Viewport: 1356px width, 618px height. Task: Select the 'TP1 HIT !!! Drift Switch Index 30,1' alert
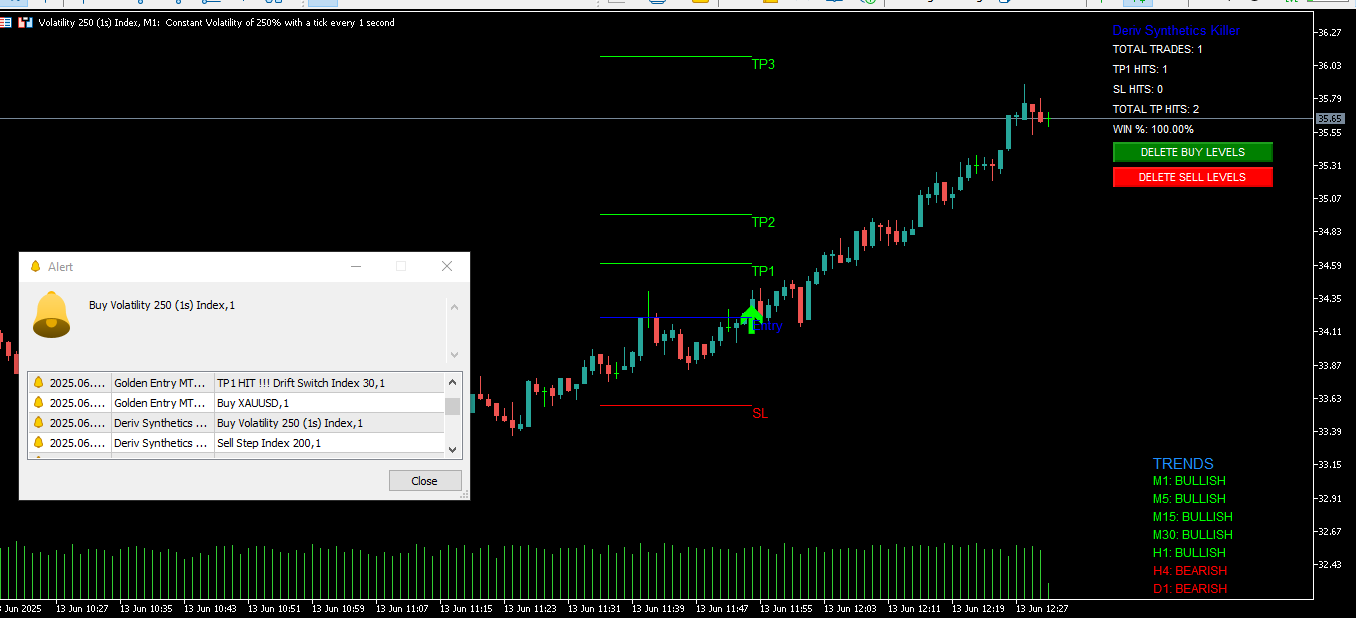(301, 383)
